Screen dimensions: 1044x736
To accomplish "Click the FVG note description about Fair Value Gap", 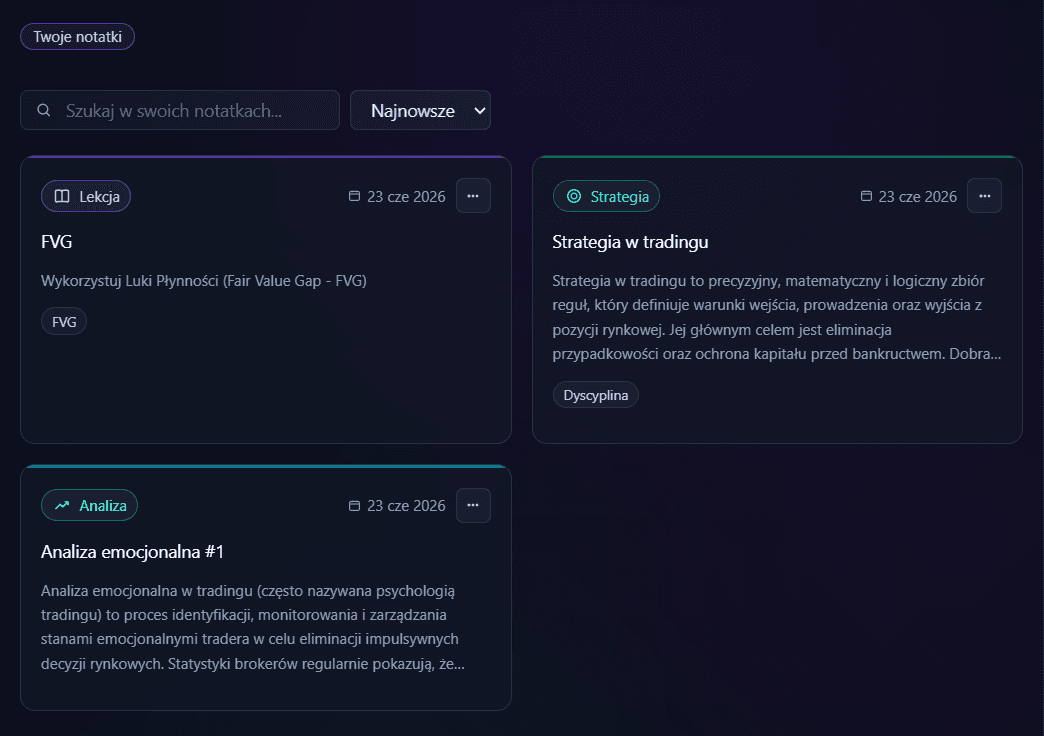I will tap(204, 281).
